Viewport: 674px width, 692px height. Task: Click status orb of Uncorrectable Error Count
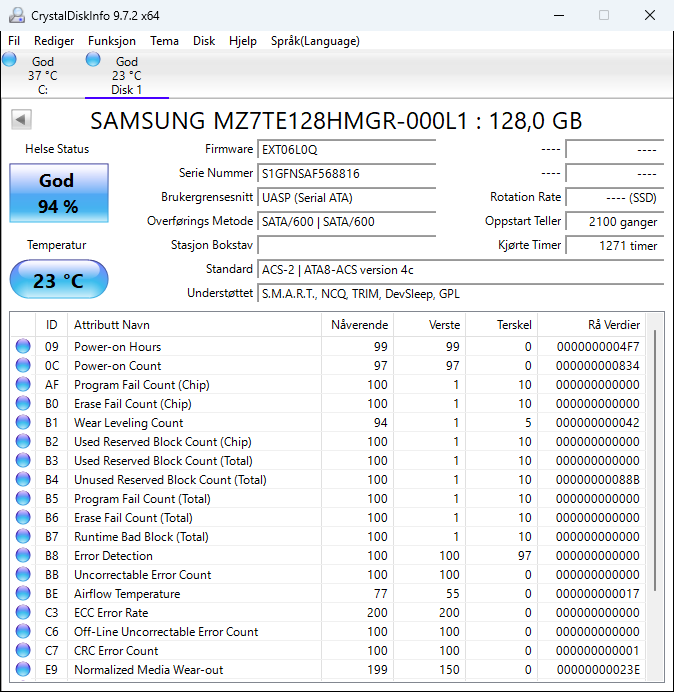click(x=23, y=574)
